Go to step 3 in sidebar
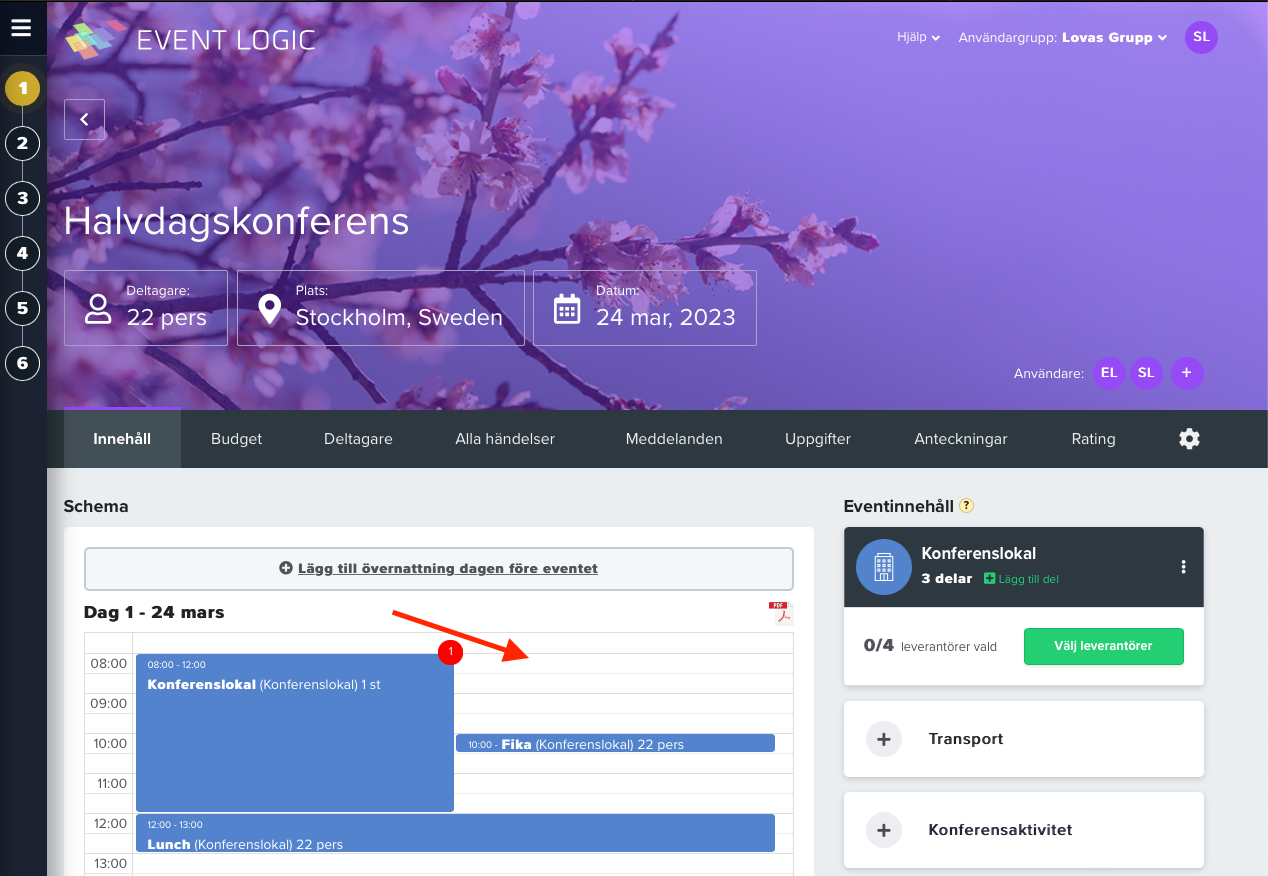The width and height of the screenshot is (1268, 876). coord(22,198)
